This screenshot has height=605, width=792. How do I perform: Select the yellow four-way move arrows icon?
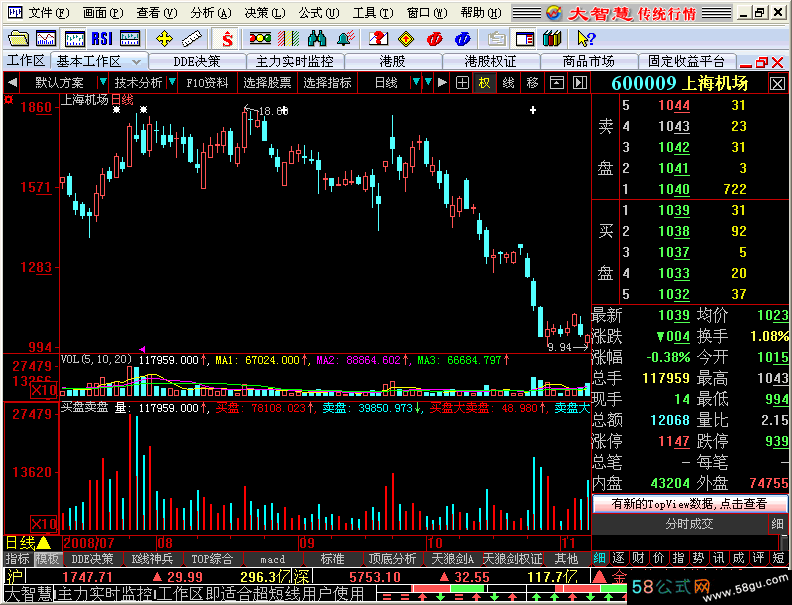pyautogui.click(x=164, y=38)
